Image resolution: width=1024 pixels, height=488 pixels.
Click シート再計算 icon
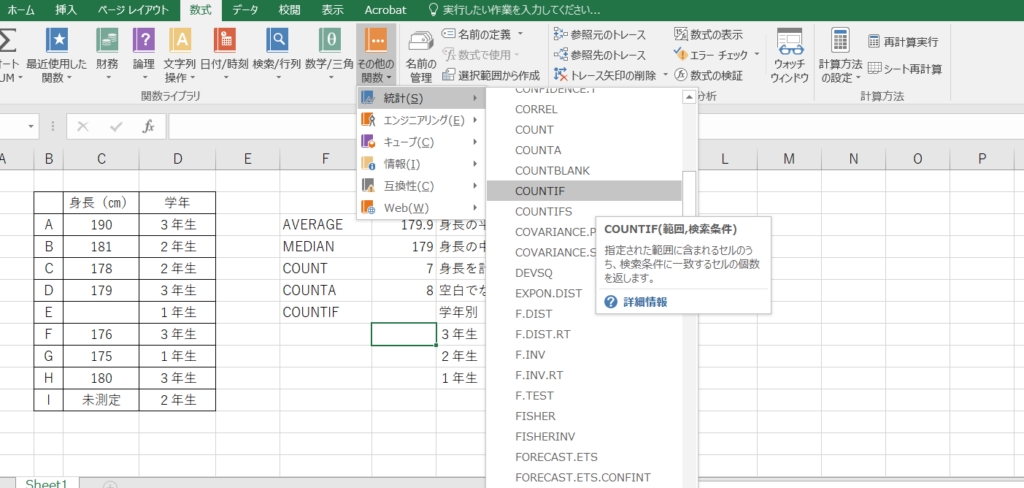874,69
